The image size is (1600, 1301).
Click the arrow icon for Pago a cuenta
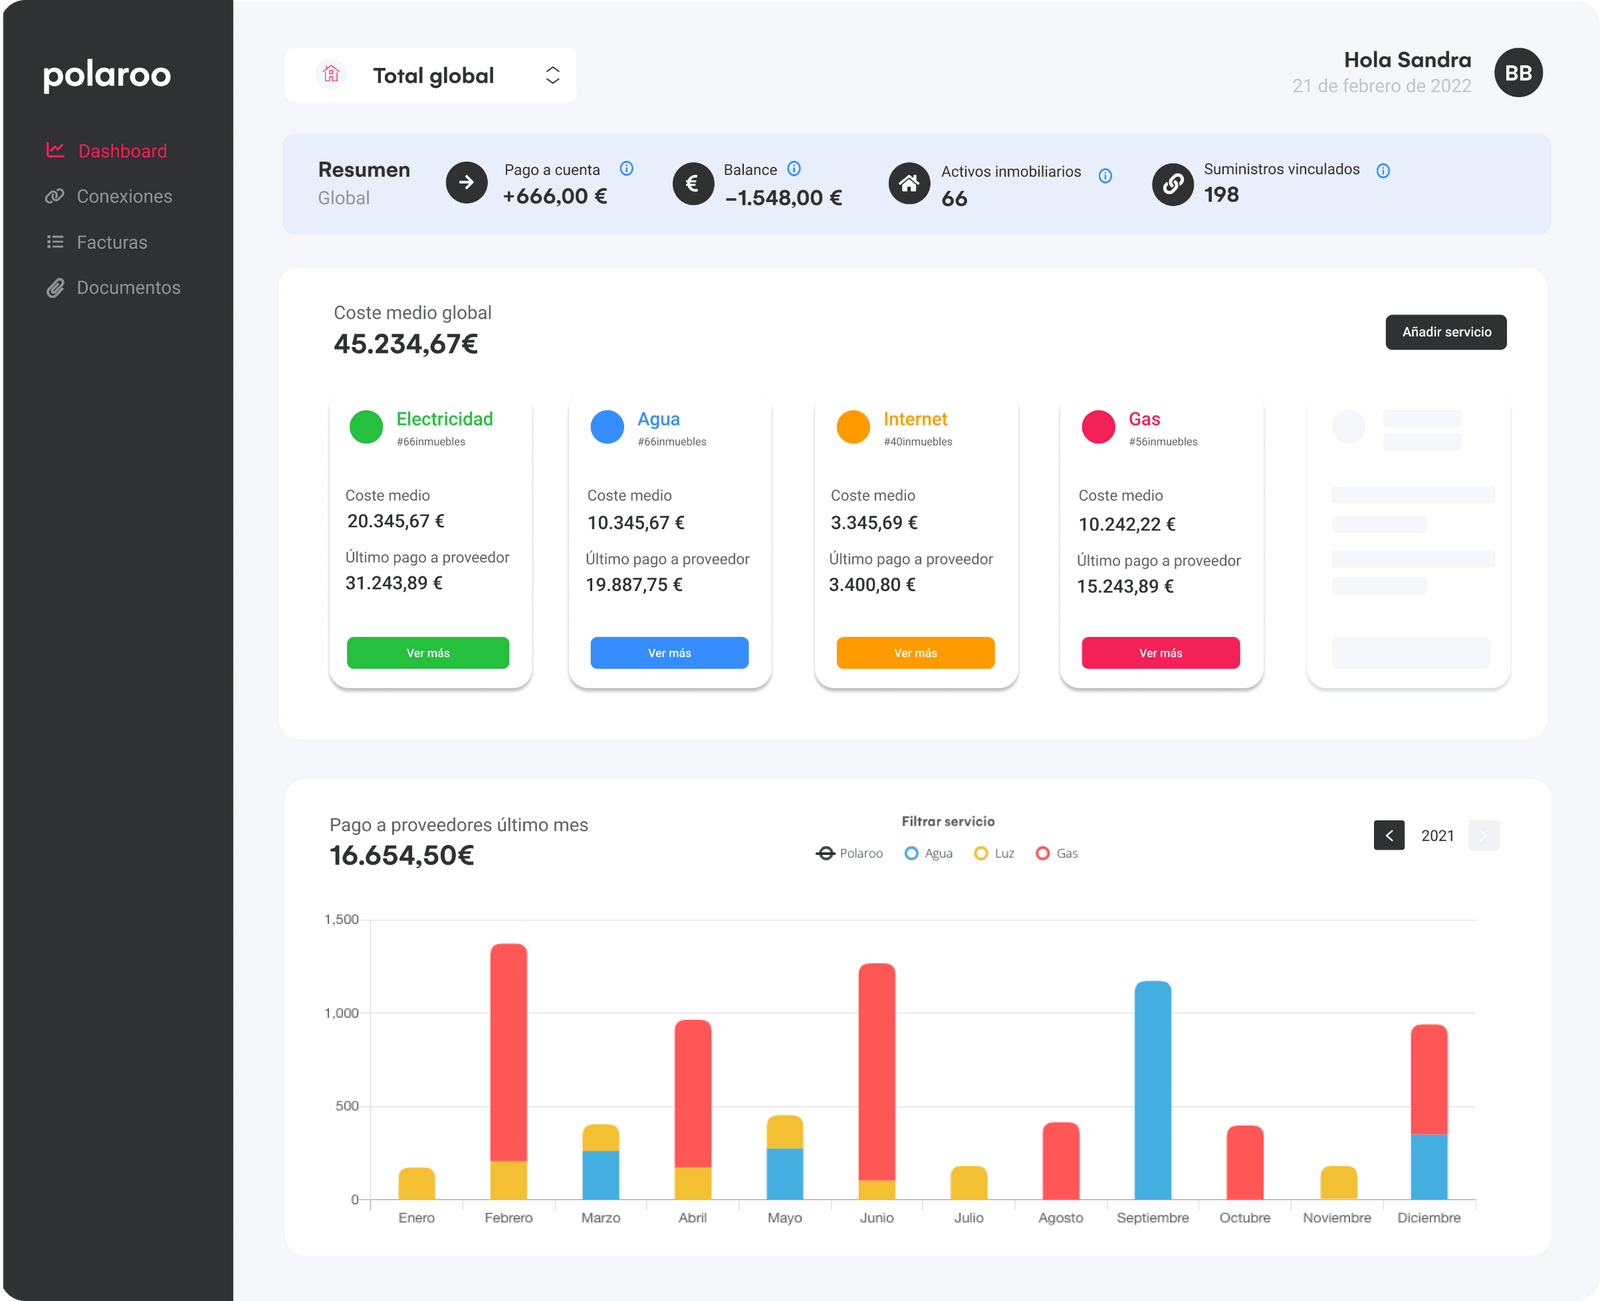[466, 183]
